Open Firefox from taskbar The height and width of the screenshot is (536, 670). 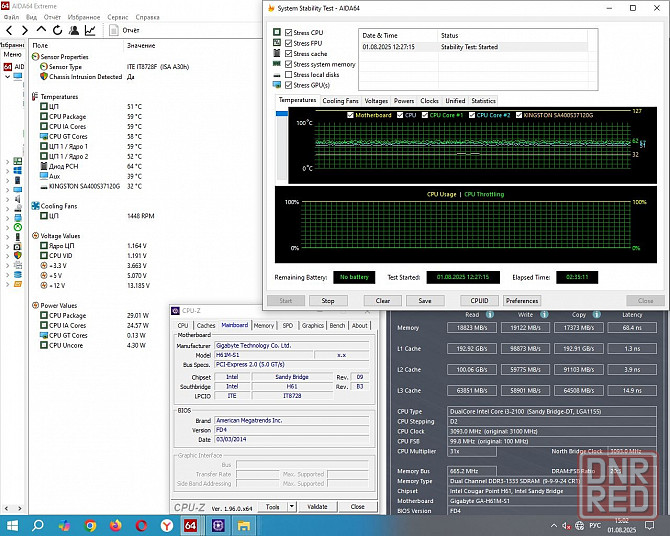pyautogui.click(x=115, y=525)
